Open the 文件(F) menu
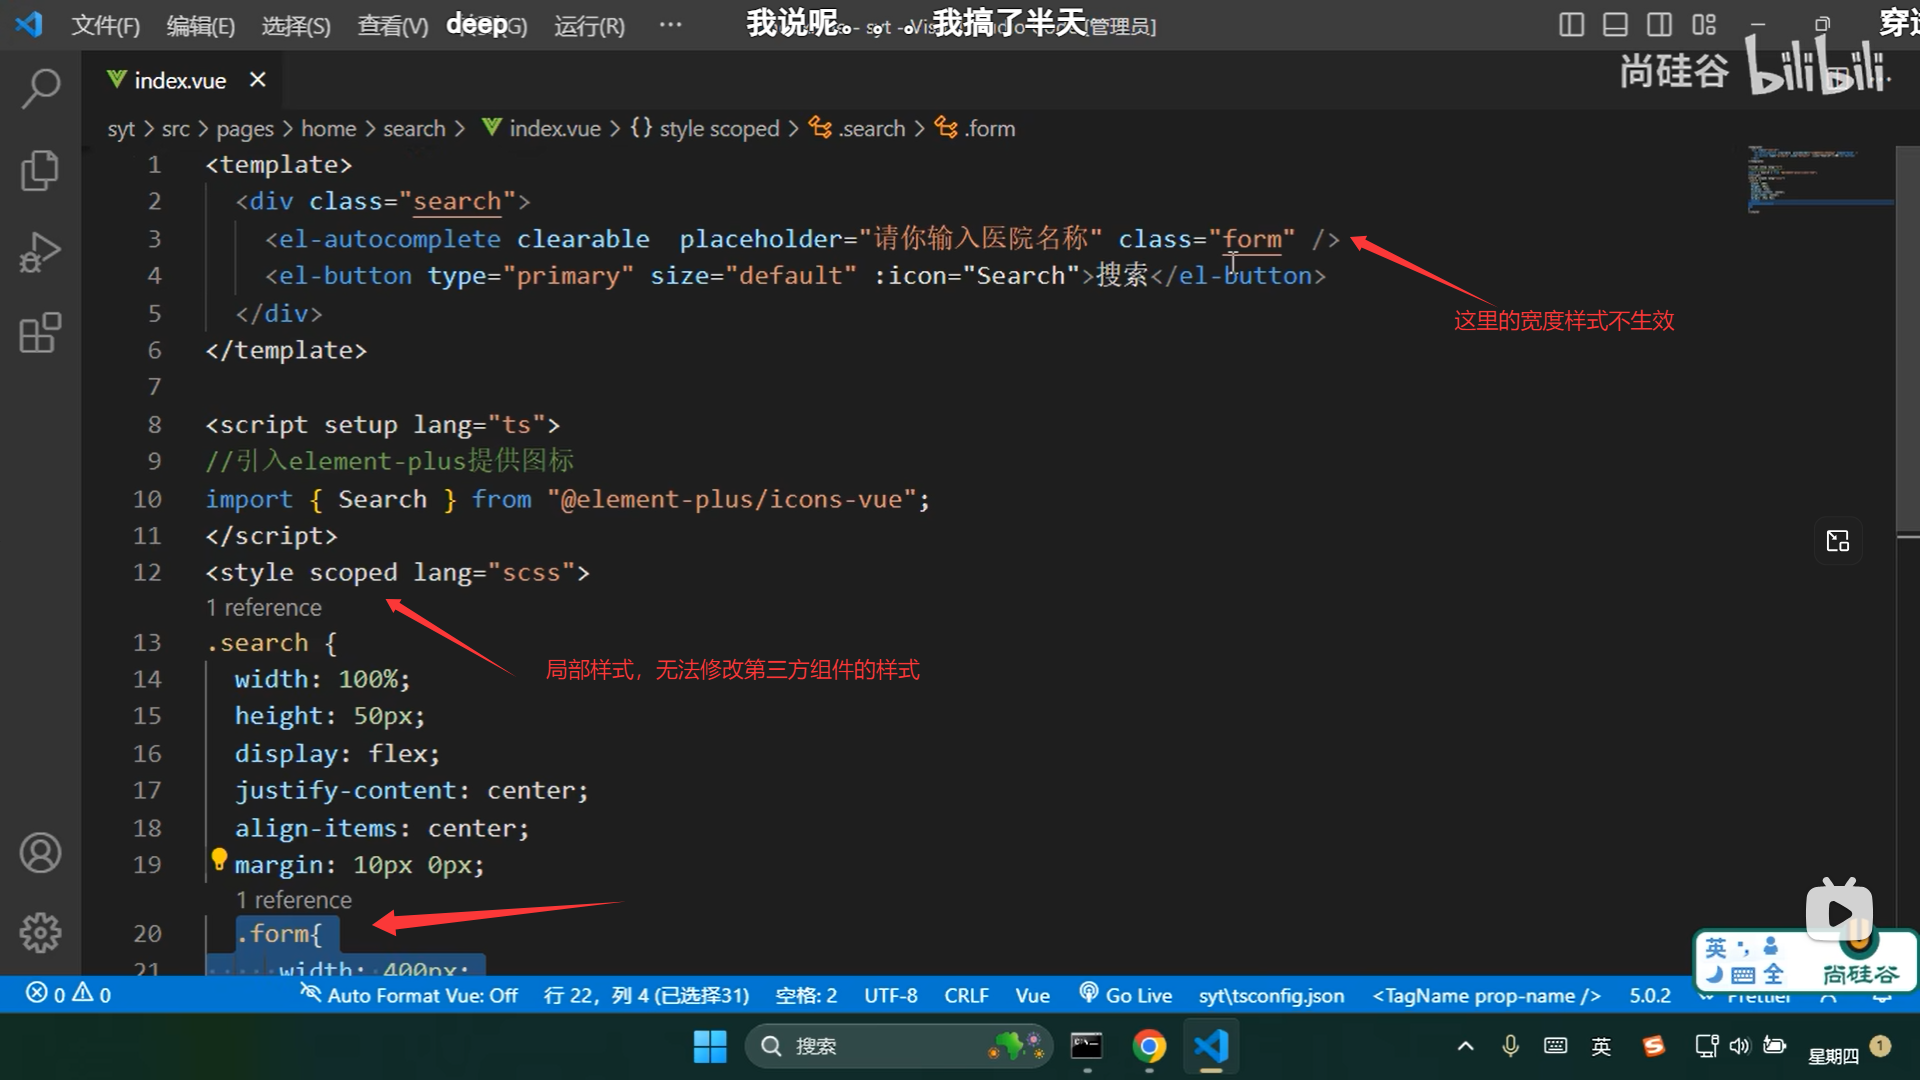 click(105, 25)
